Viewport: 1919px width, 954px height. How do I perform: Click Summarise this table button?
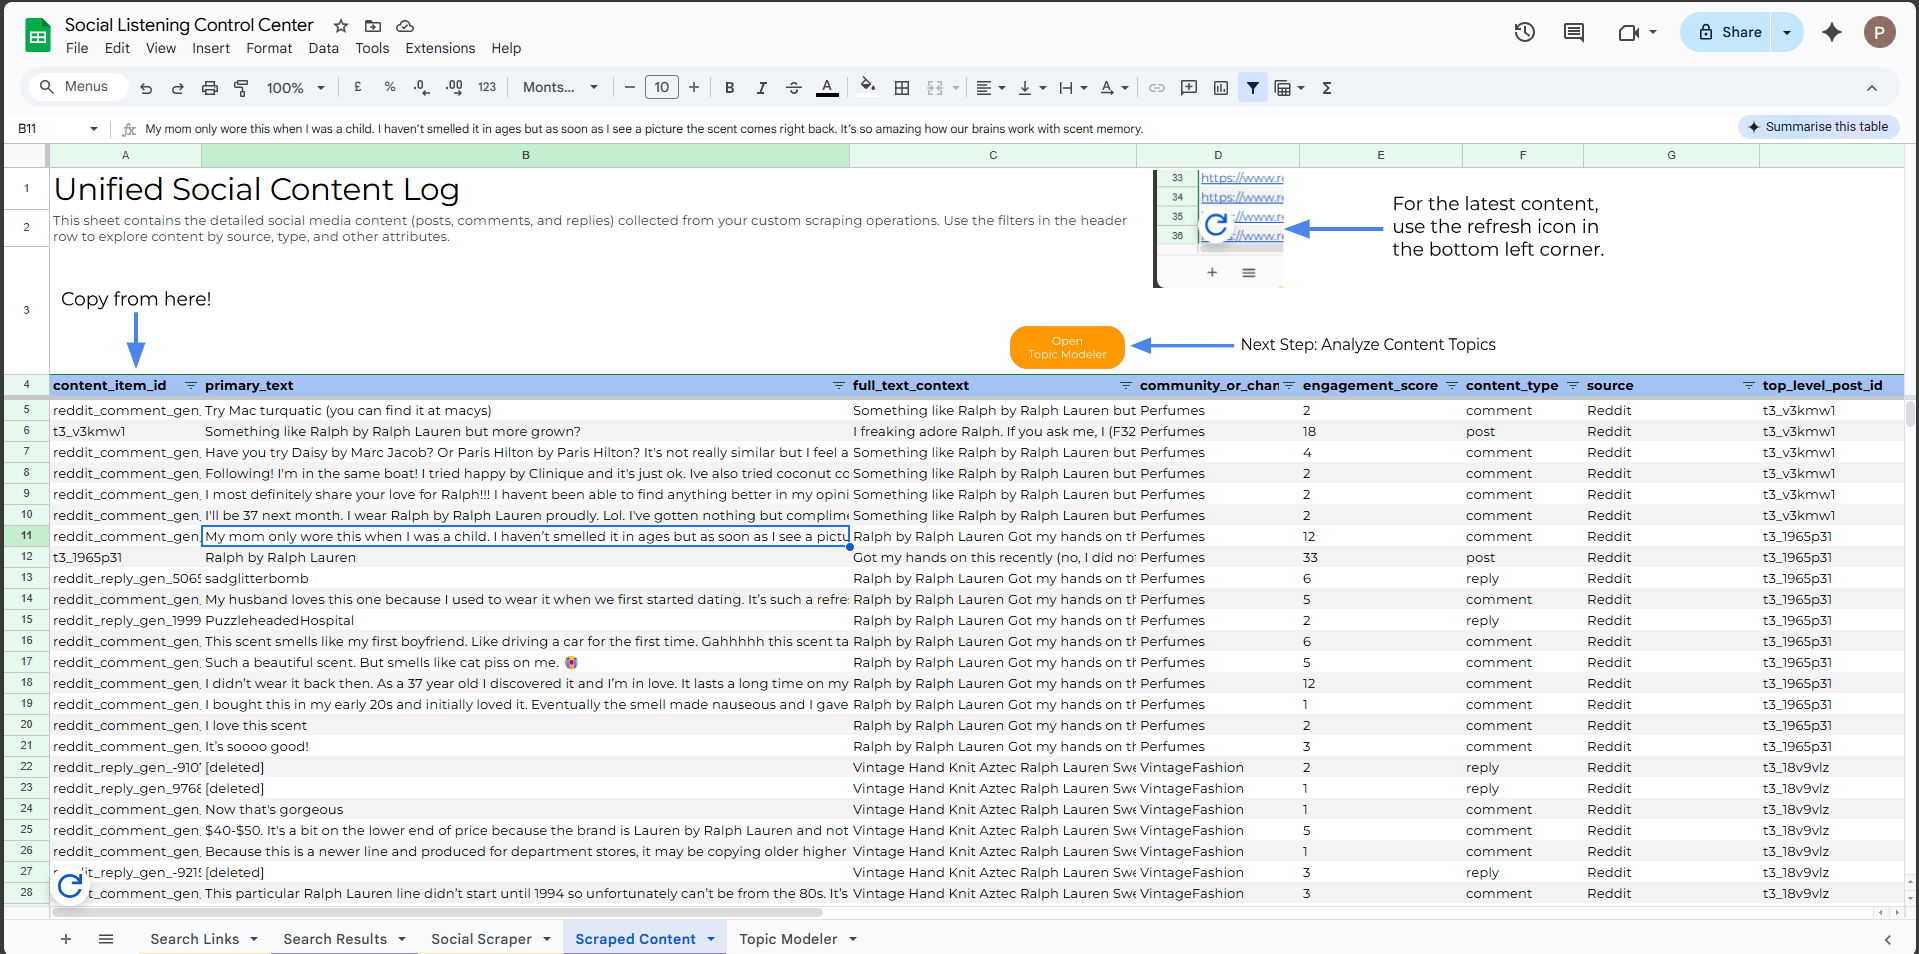(x=1818, y=127)
